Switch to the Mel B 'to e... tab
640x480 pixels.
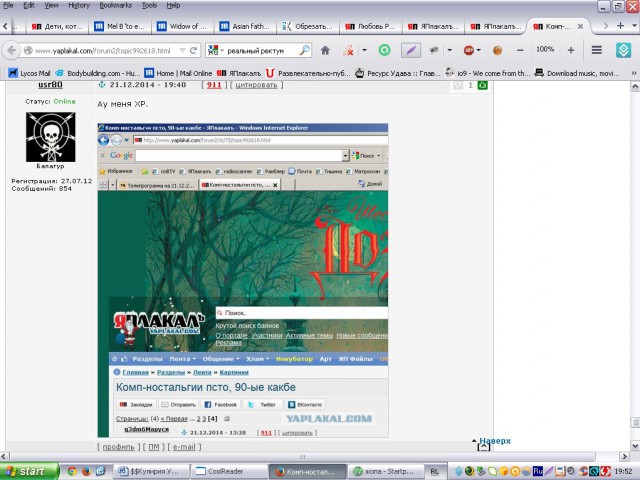click(120, 26)
